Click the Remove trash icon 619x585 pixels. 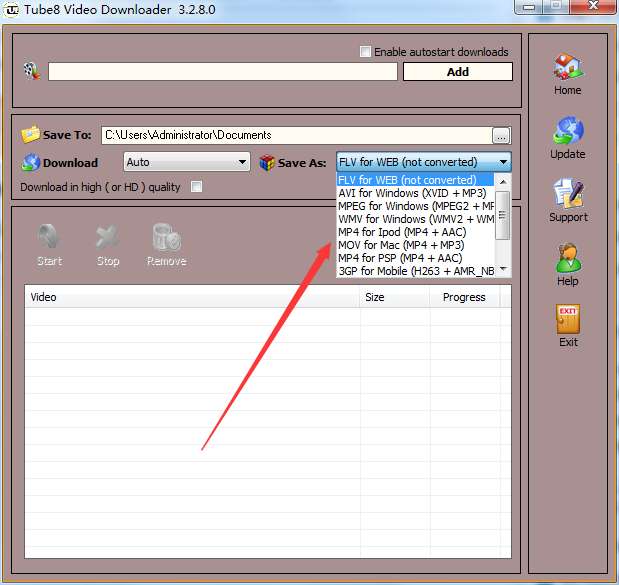[167, 238]
